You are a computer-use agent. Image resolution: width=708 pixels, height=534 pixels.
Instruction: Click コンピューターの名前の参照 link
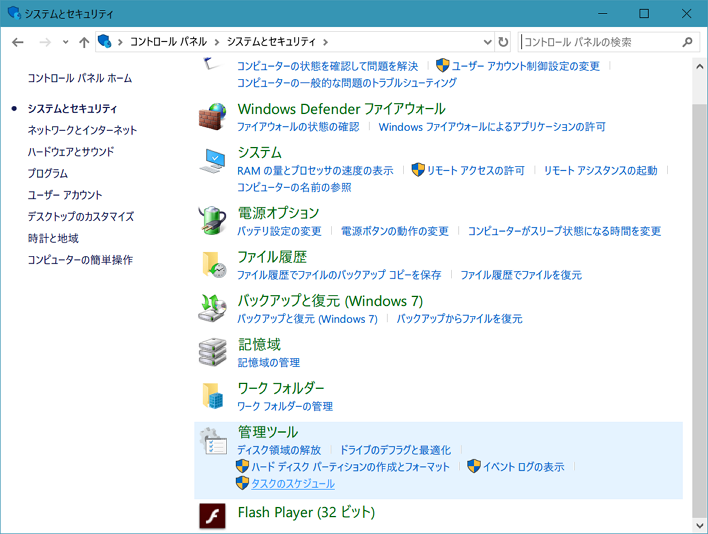coord(294,187)
